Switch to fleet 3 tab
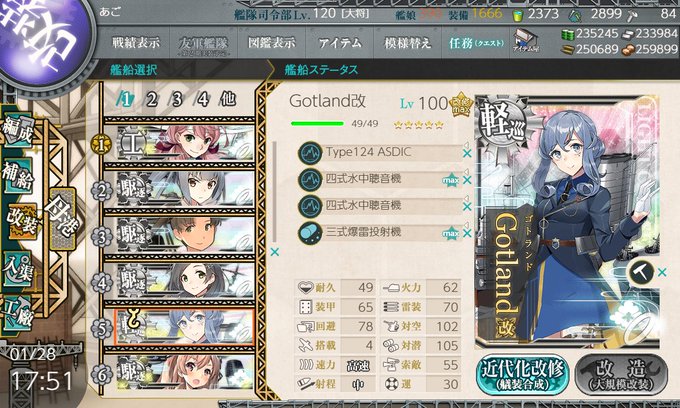The image size is (680, 408). pyautogui.click(x=177, y=100)
